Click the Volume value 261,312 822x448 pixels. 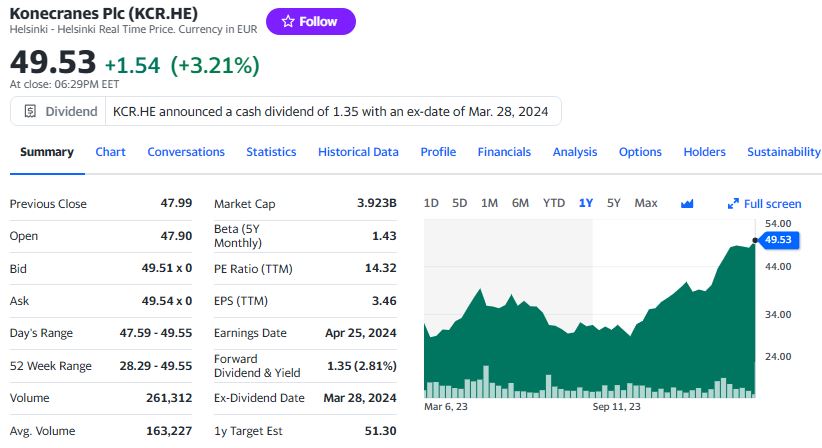pos(169,398)
